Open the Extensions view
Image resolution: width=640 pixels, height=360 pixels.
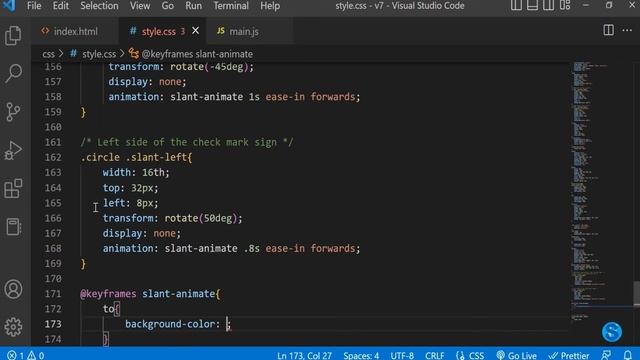click(13, 188)
